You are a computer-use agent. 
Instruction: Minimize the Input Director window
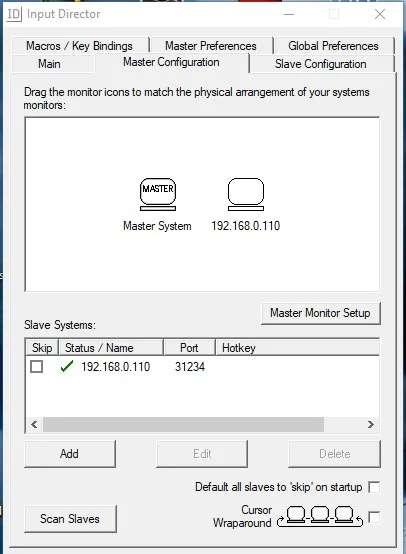coord(289,14)
